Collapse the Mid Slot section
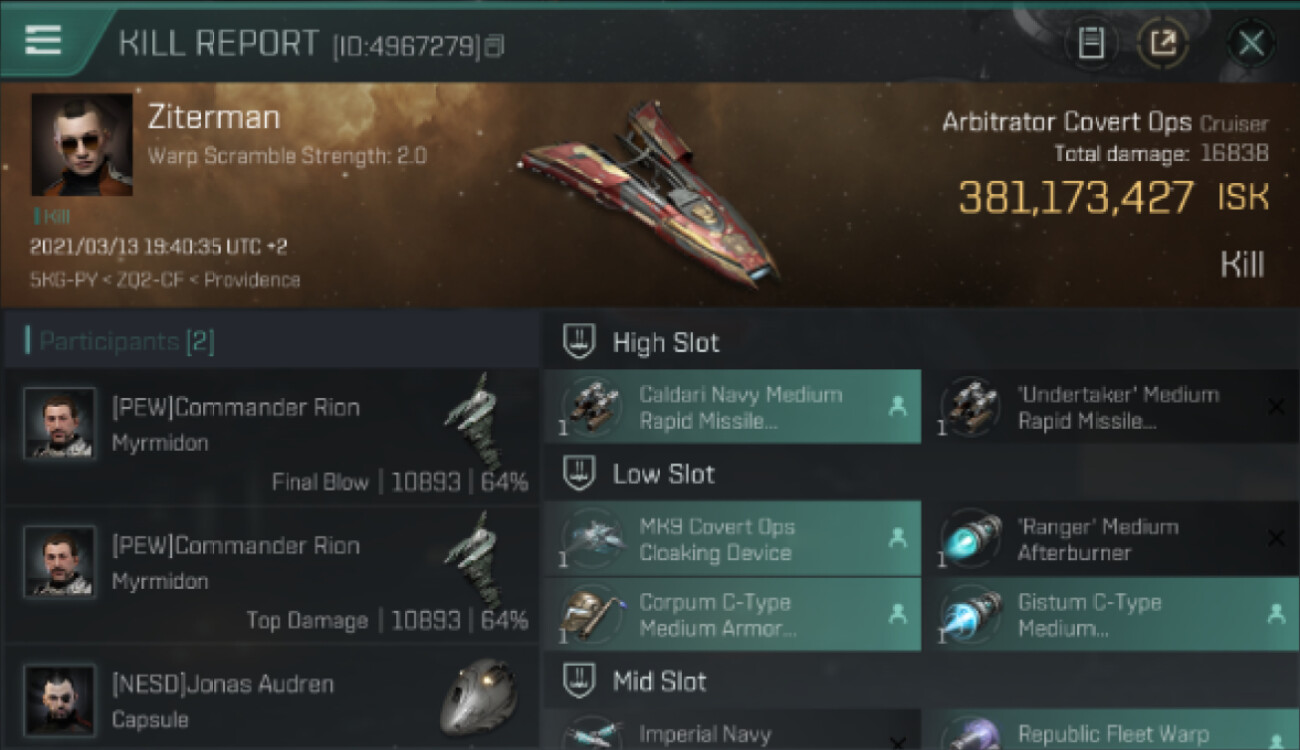Screen dimensions: 1300x750 point(579,682)
